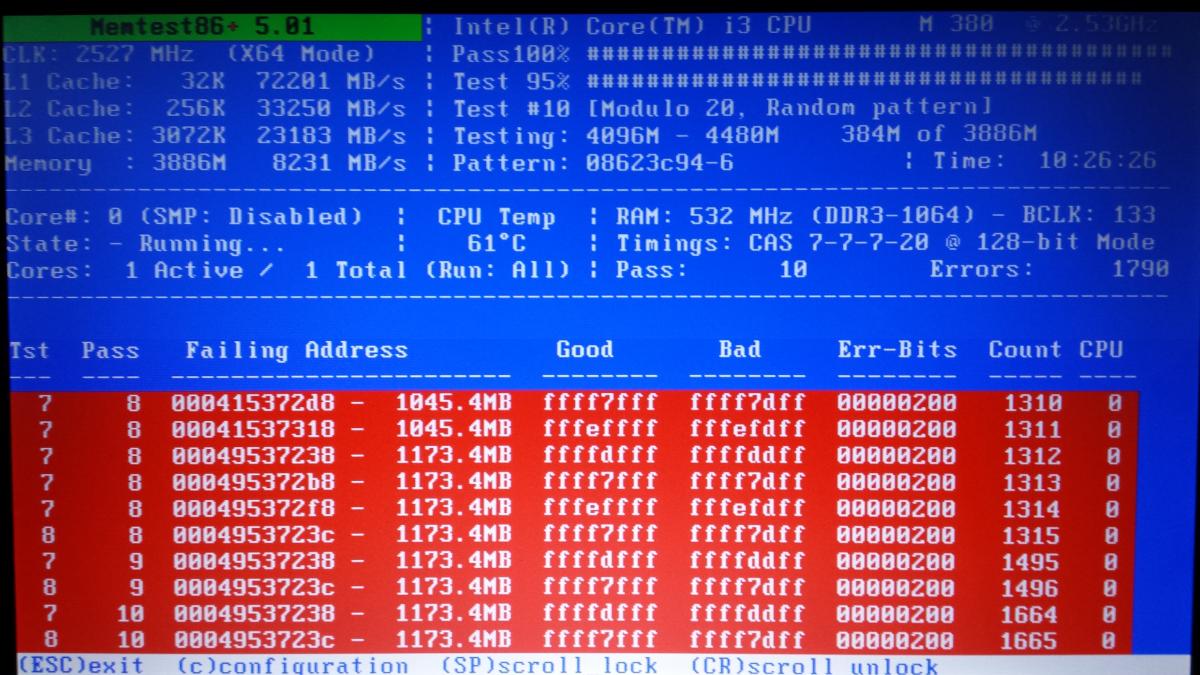Click error count value 1312
The height and width of the screenshot is (675, 1200).
pyautogui.click(x=1031, y=456)
